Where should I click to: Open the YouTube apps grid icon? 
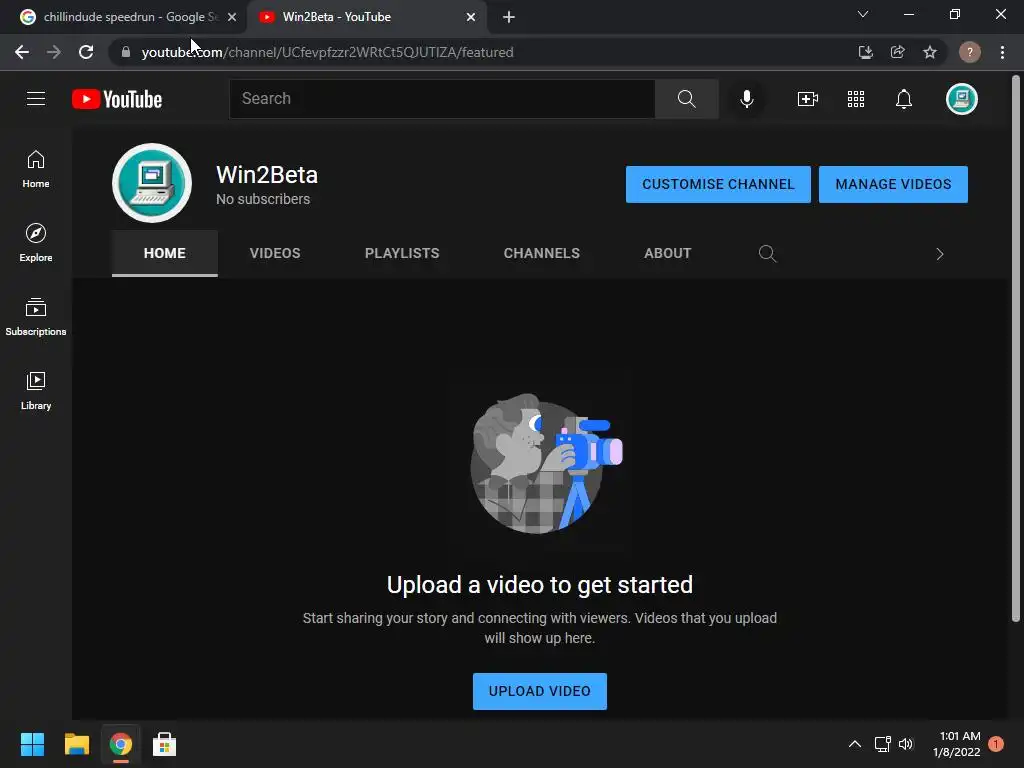tap(856, 99)
